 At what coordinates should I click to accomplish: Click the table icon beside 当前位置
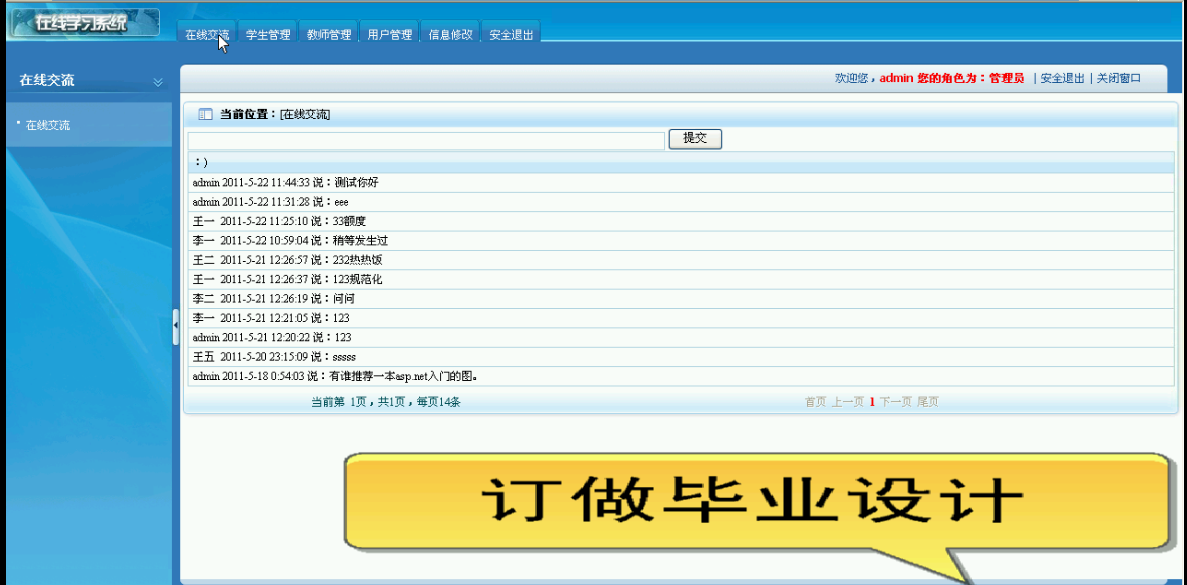(205, 114)
